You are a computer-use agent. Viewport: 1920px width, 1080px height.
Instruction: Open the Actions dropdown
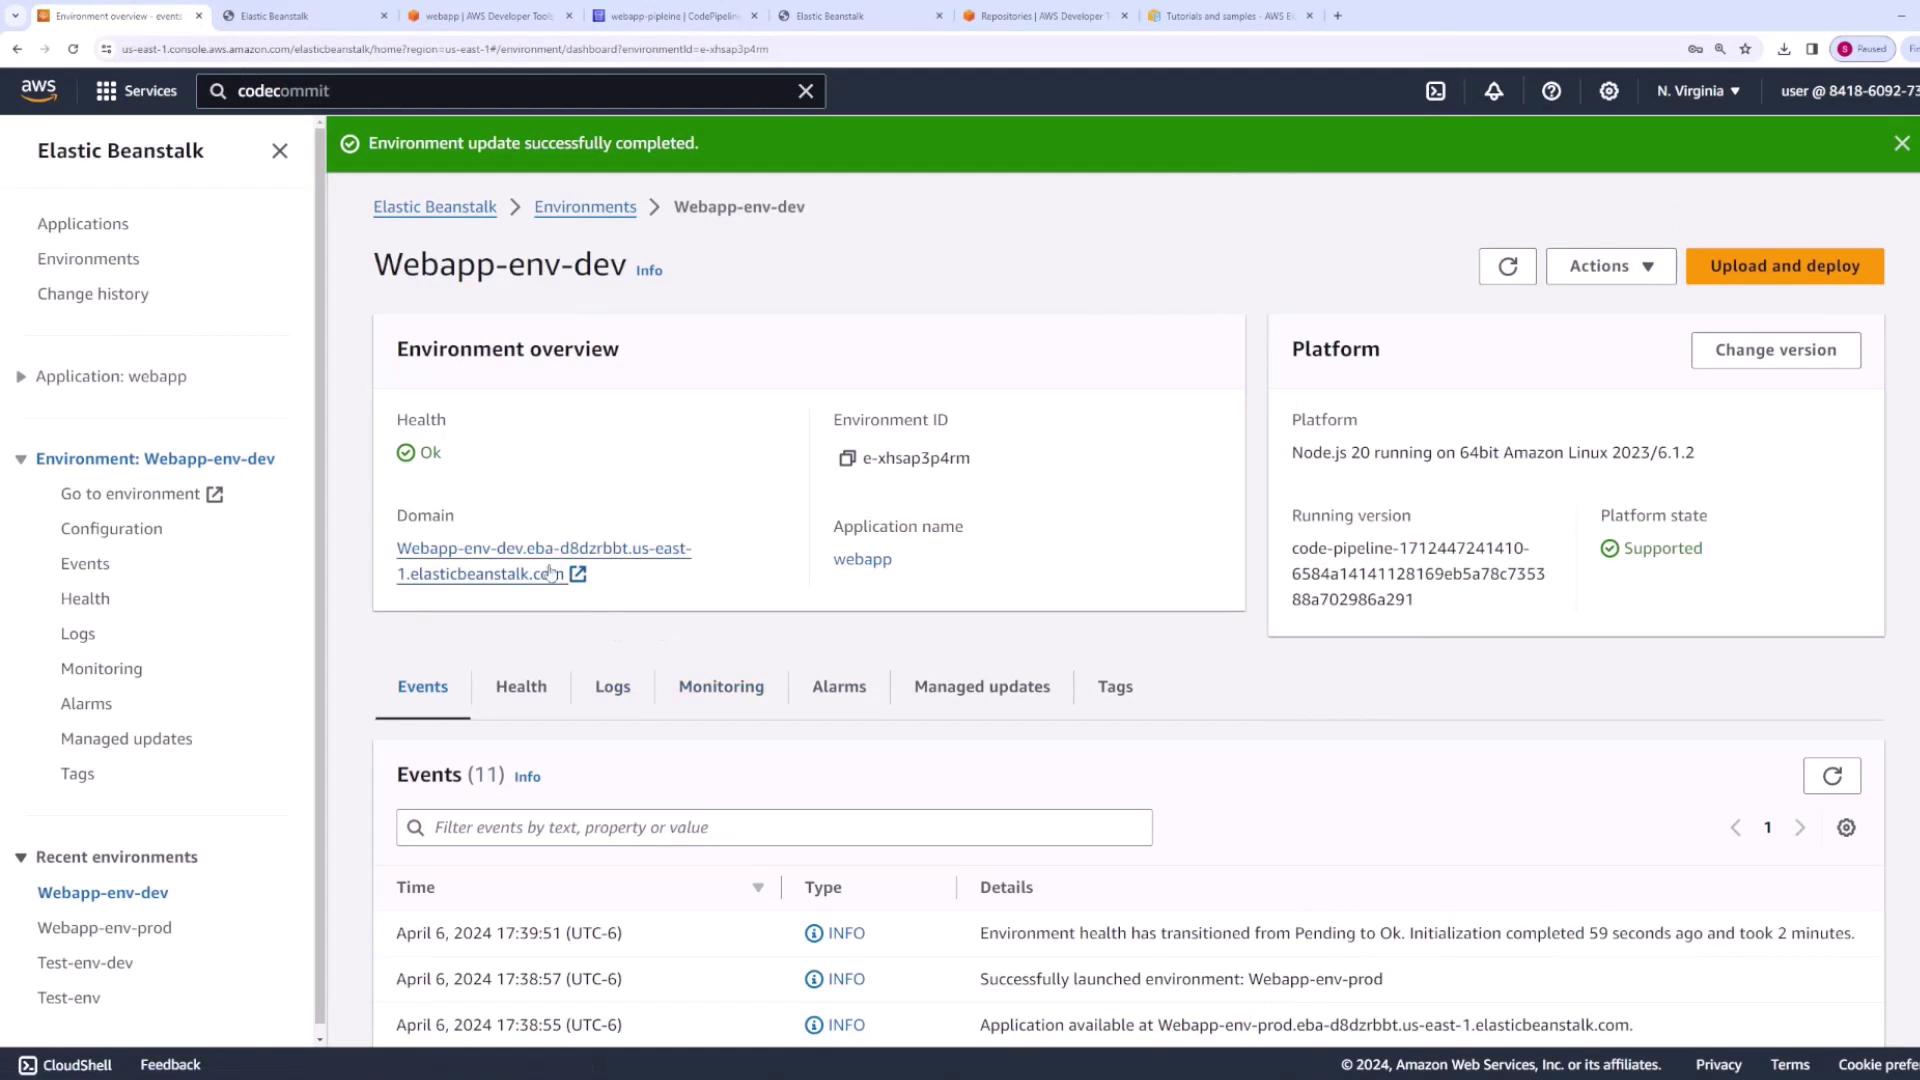(x=1610, y=266)
